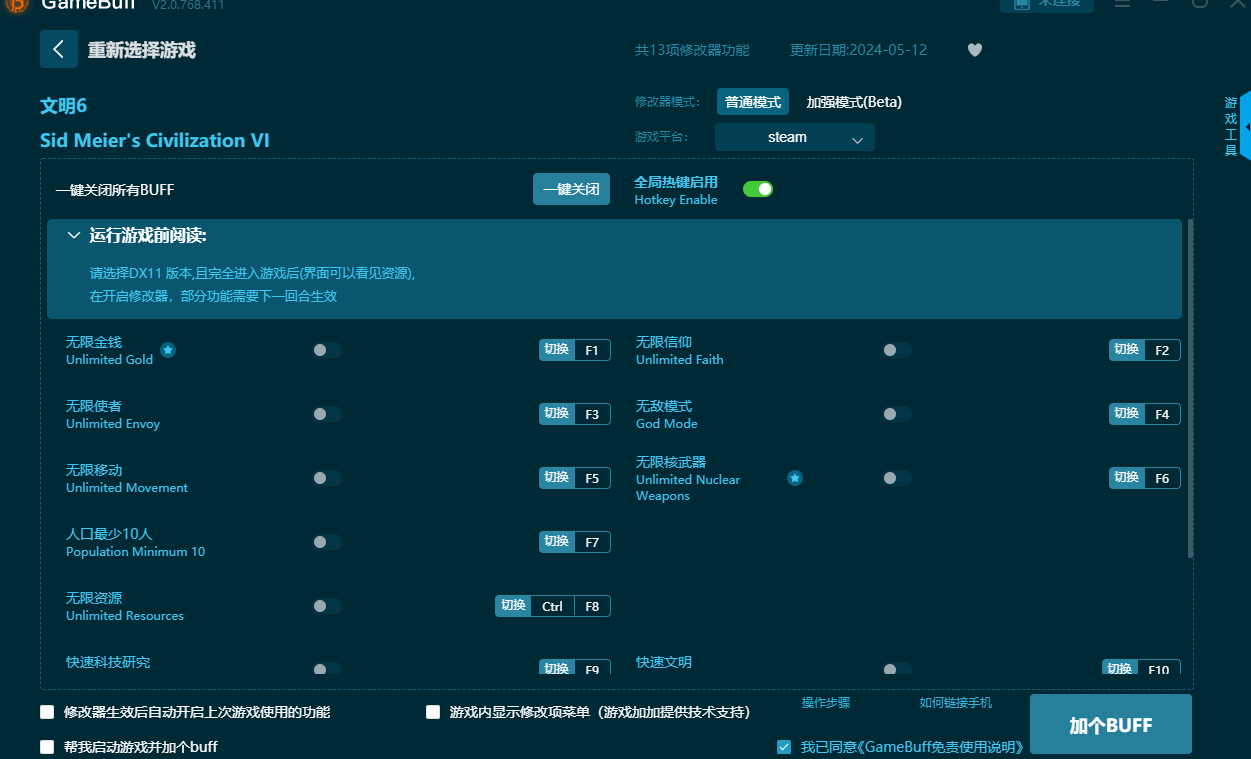Click the star badge next to 无限金钱
Viewport: 1251px width, 759px height.
tap(168, 351)
